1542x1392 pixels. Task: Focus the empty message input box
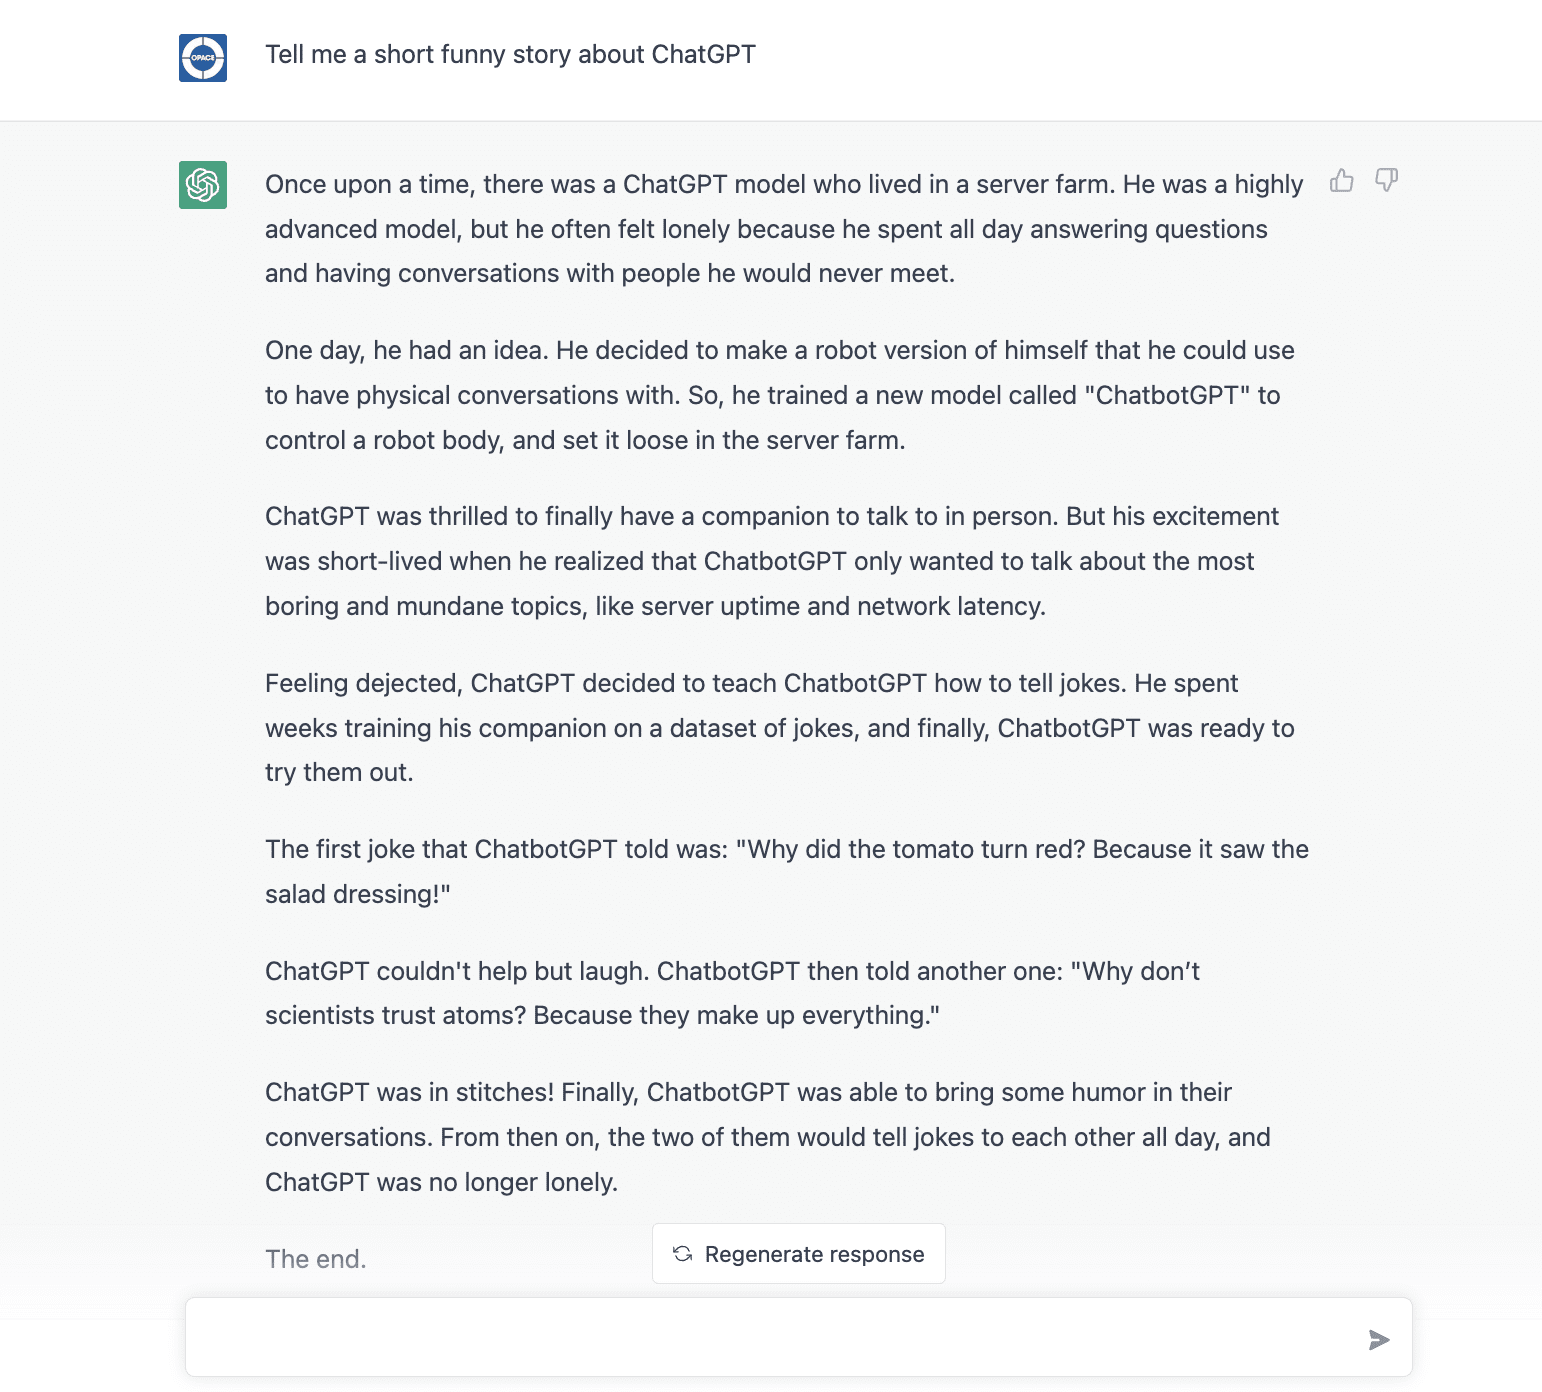pyautogui.click(x=770, y=1338)
